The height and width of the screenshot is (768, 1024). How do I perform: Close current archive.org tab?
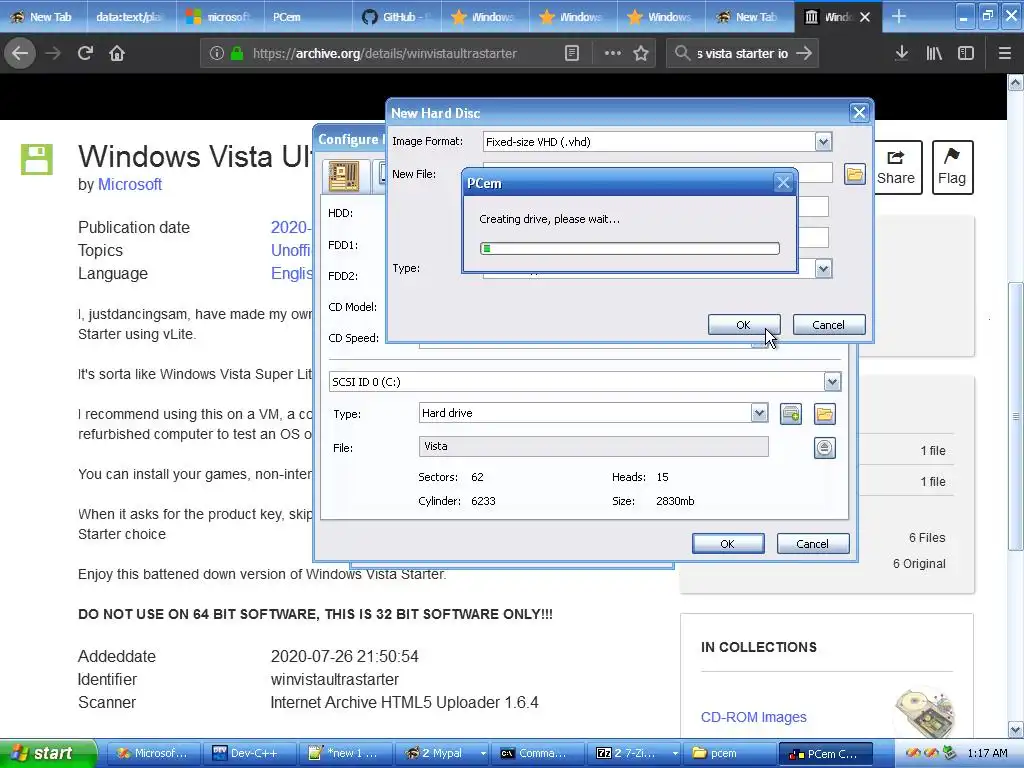pyautogui.click(x=865, y=17)
